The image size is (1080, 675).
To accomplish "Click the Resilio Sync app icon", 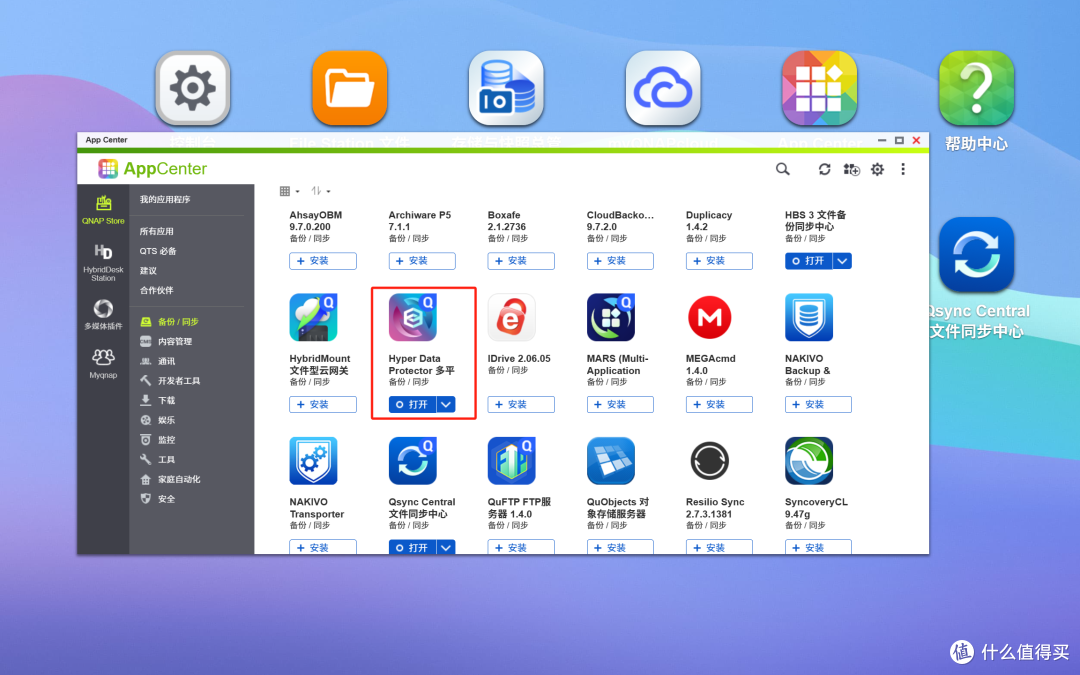I will pos(710,461).
